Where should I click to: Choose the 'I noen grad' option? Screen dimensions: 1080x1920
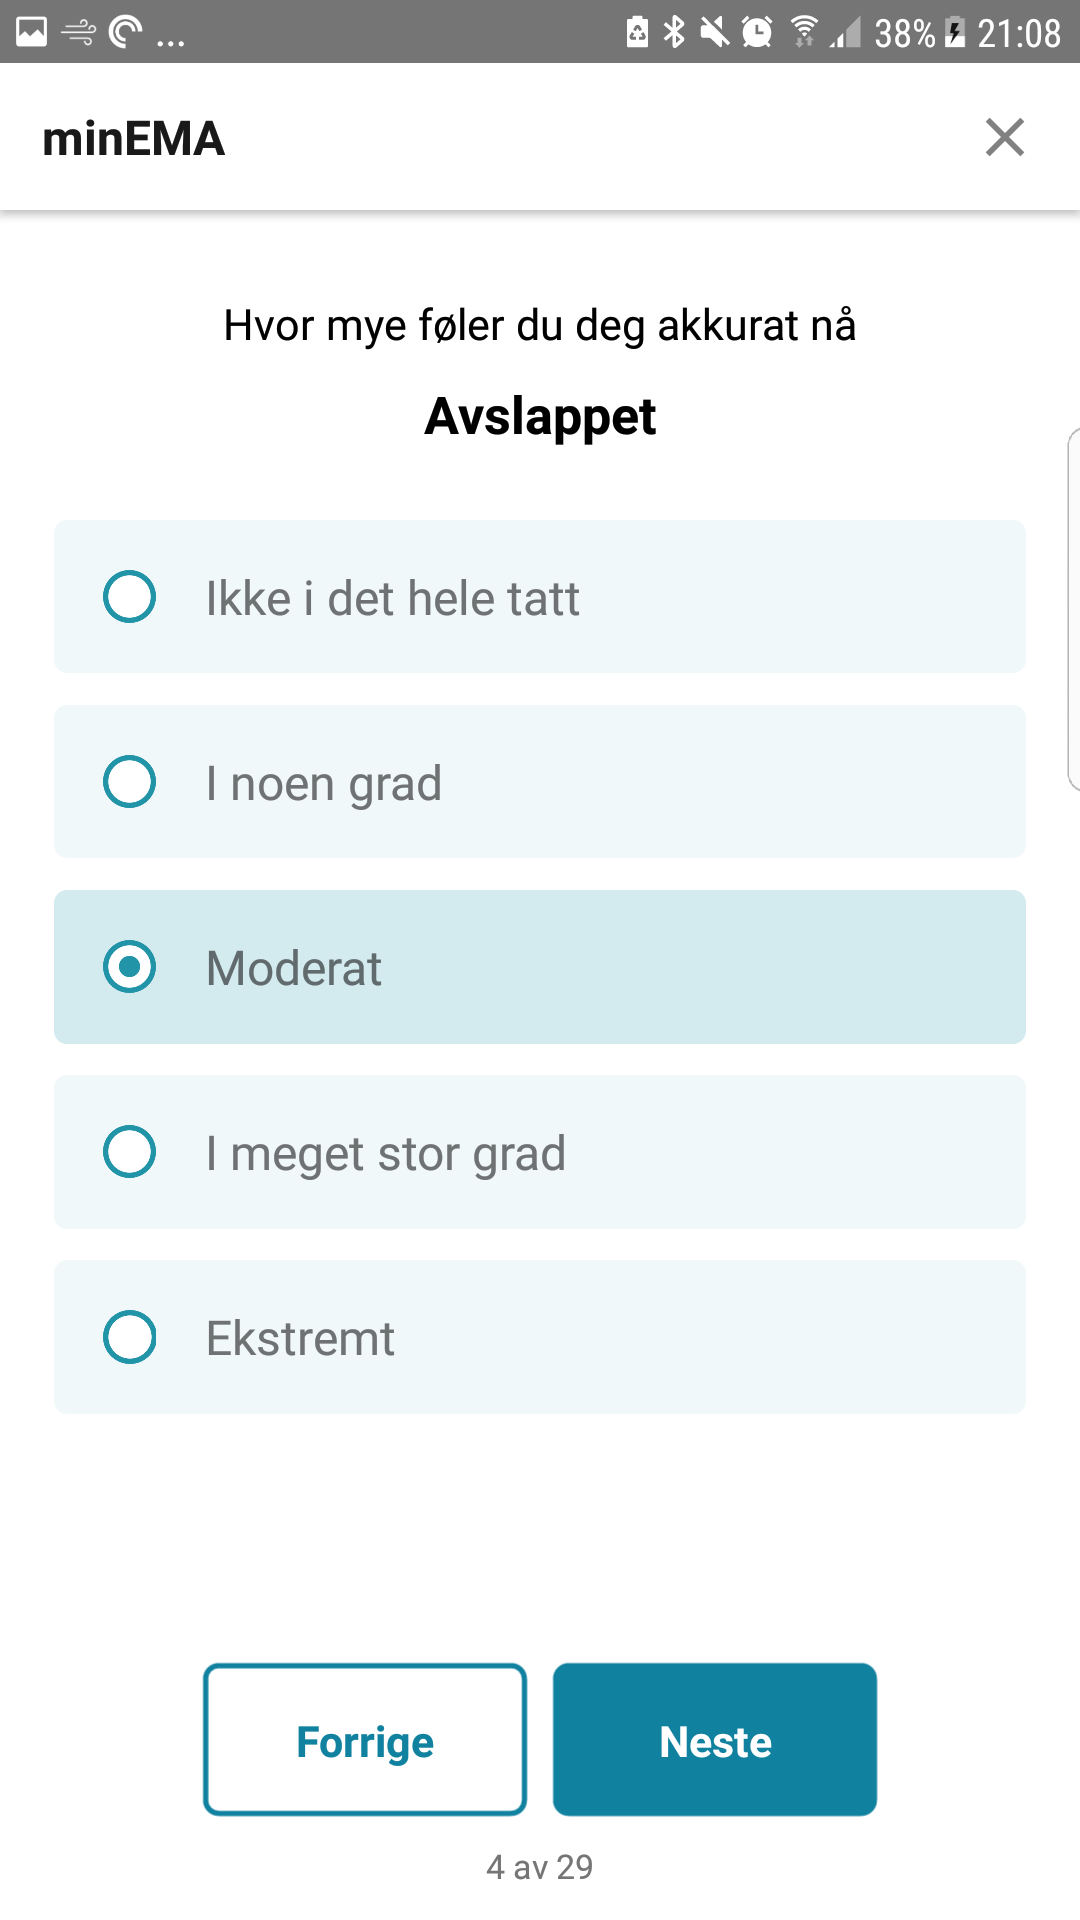point(130,782)
